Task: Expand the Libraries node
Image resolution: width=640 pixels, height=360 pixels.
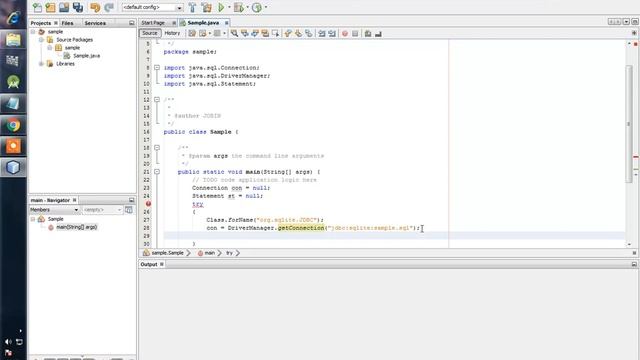Action: click(41, 64)
